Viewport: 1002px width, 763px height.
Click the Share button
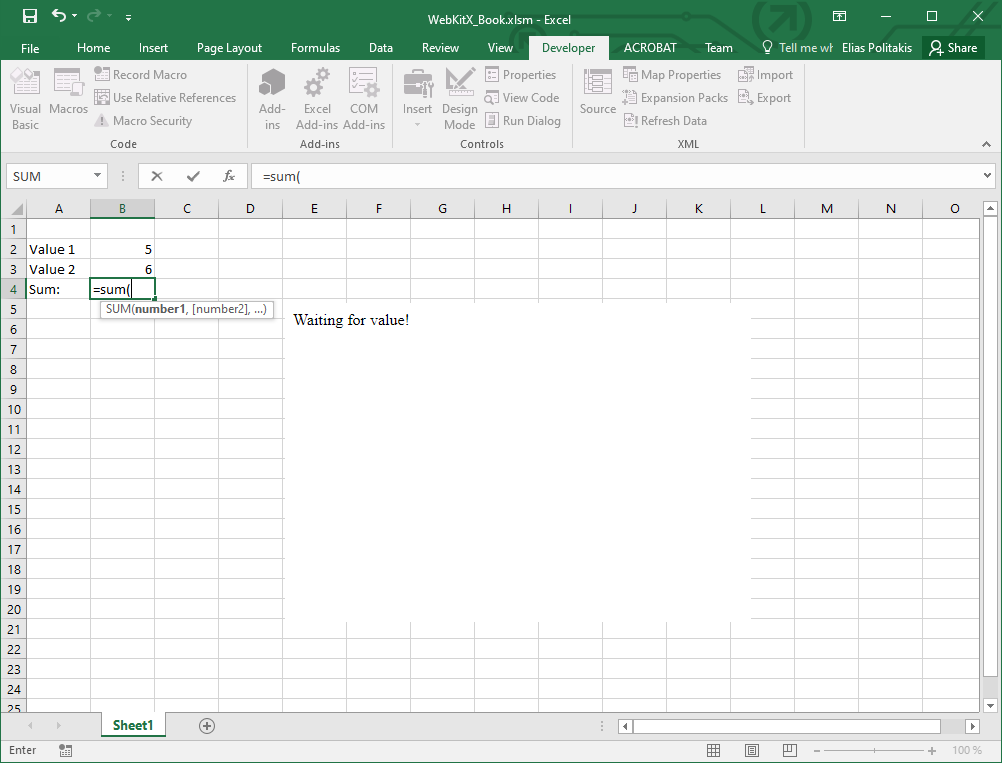point(953,48)
